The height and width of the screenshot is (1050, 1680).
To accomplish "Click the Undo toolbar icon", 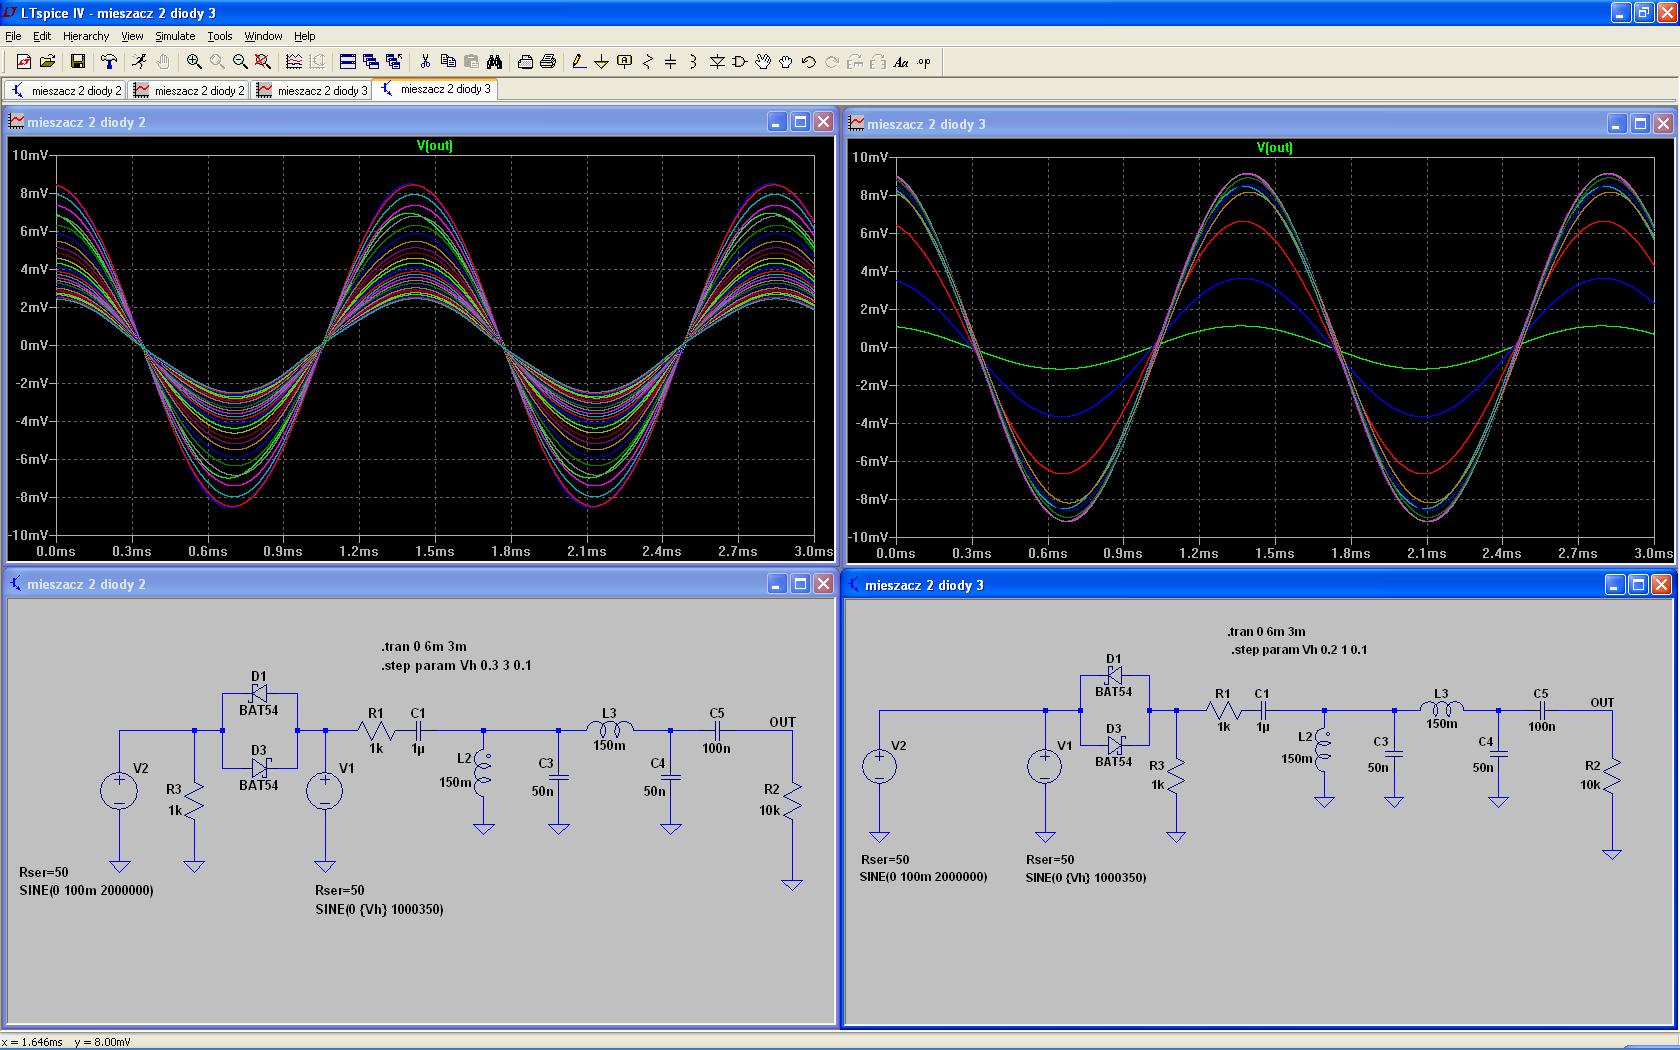I will 809,62.
